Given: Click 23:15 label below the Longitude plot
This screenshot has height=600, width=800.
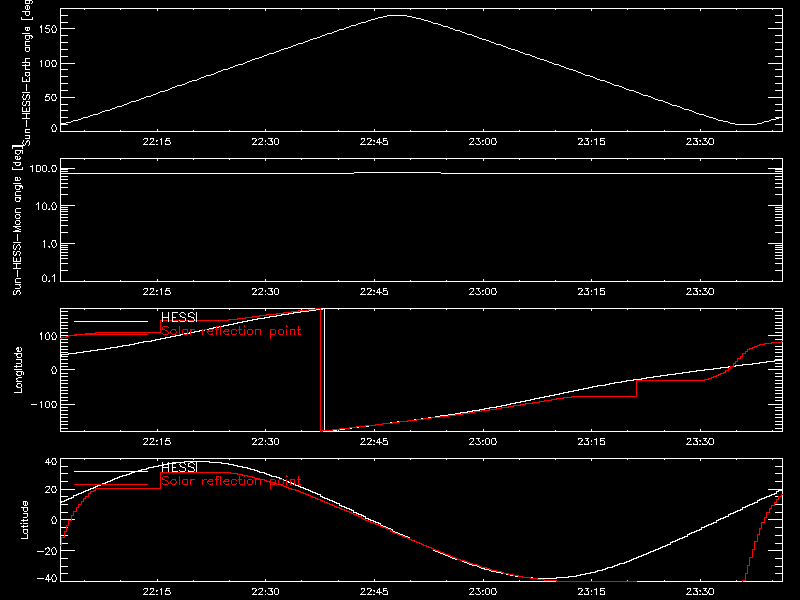Looking at the screenshot, I should 591,441.
